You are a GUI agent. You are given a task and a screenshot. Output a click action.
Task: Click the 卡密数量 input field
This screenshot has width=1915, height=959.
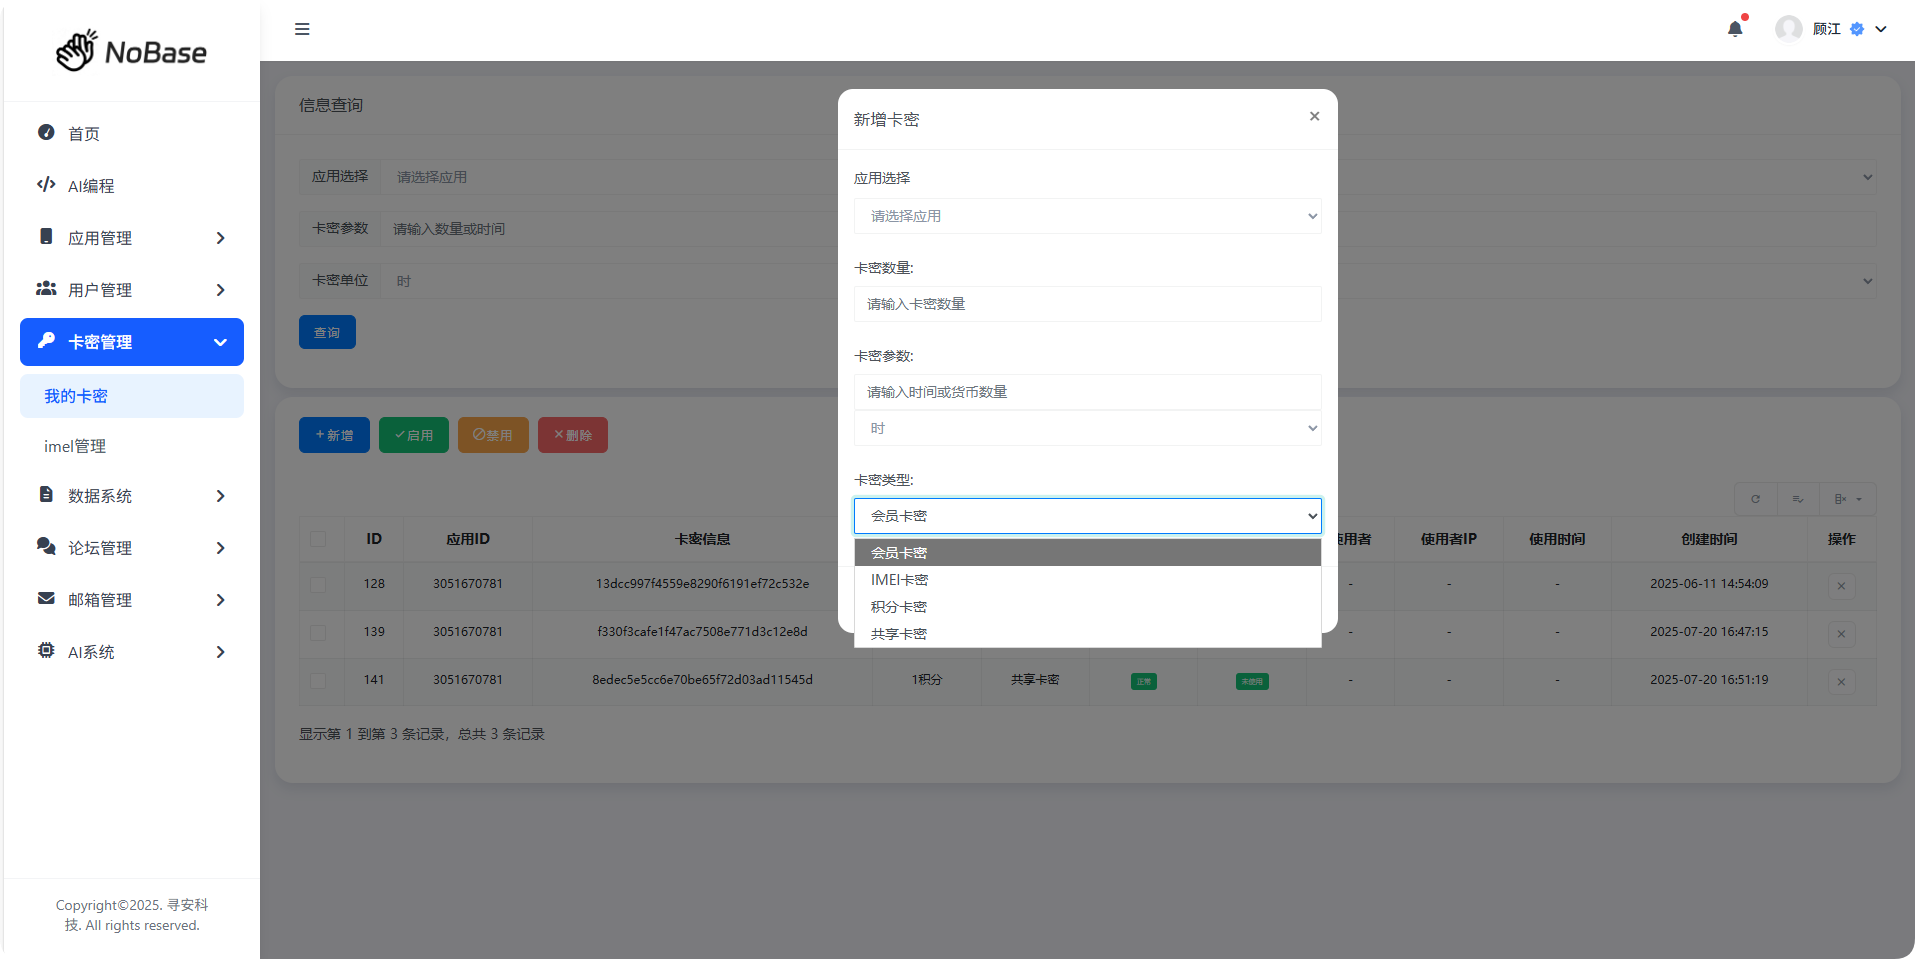point(1087,304)
